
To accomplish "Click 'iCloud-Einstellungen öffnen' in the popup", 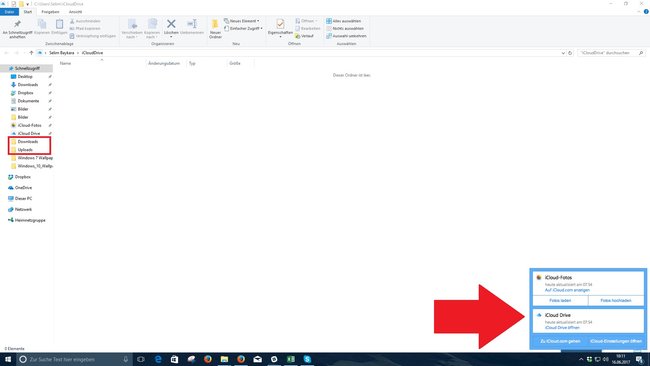I will [x=616, y=341].
